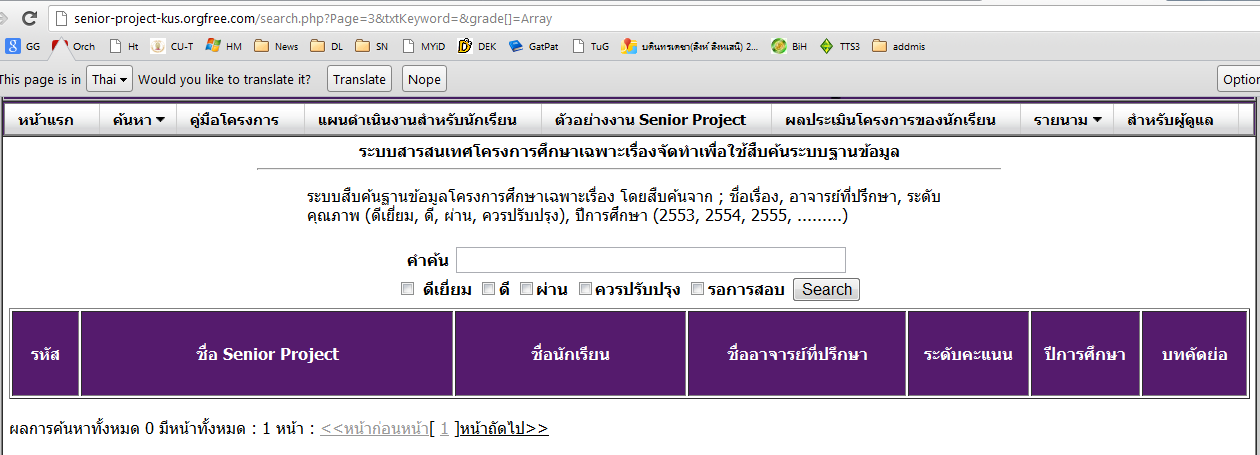This screenshot has width=1260, height=455.
Task: Open the News bookmarks folder
Action: [276, 46]
